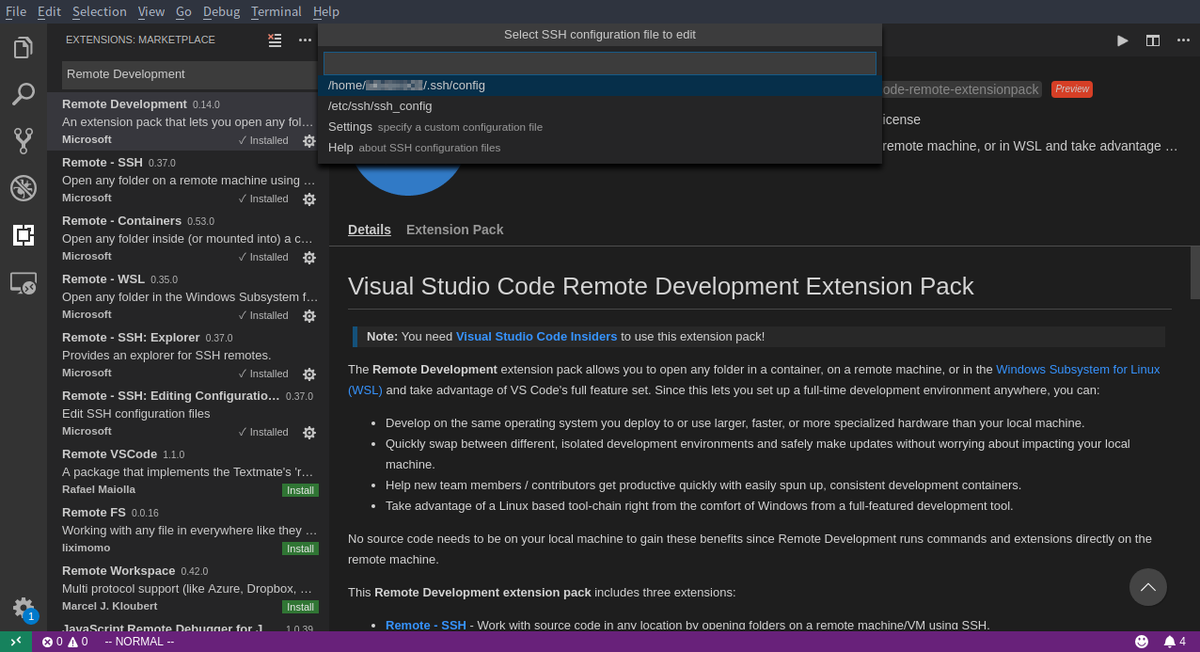The height and width of the screenshot is (652, 1200).
Task: Open editor More Actions ellipsis at top right
Action: [1183, 40]
